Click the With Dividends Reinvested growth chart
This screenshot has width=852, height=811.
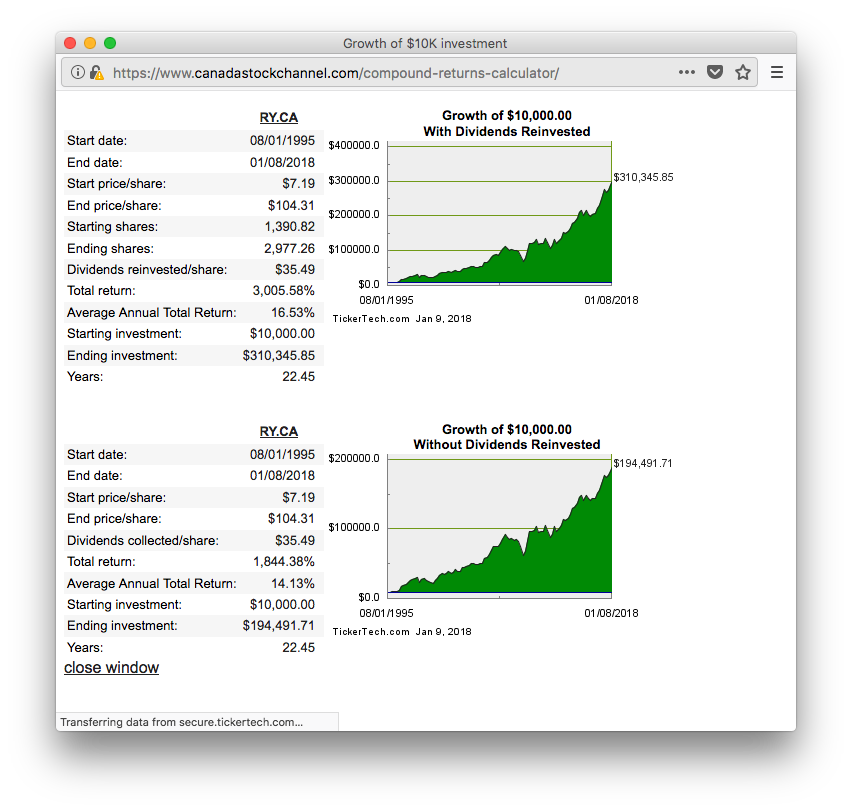coord(499,213)
